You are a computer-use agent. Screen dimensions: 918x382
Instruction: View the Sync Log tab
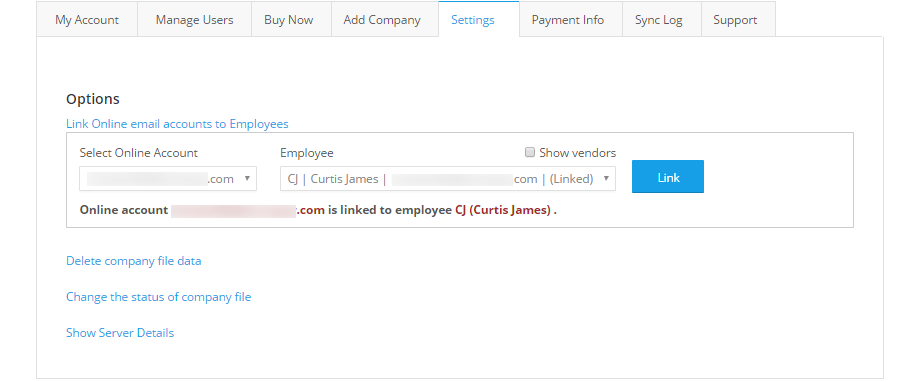tap(659, 19)
